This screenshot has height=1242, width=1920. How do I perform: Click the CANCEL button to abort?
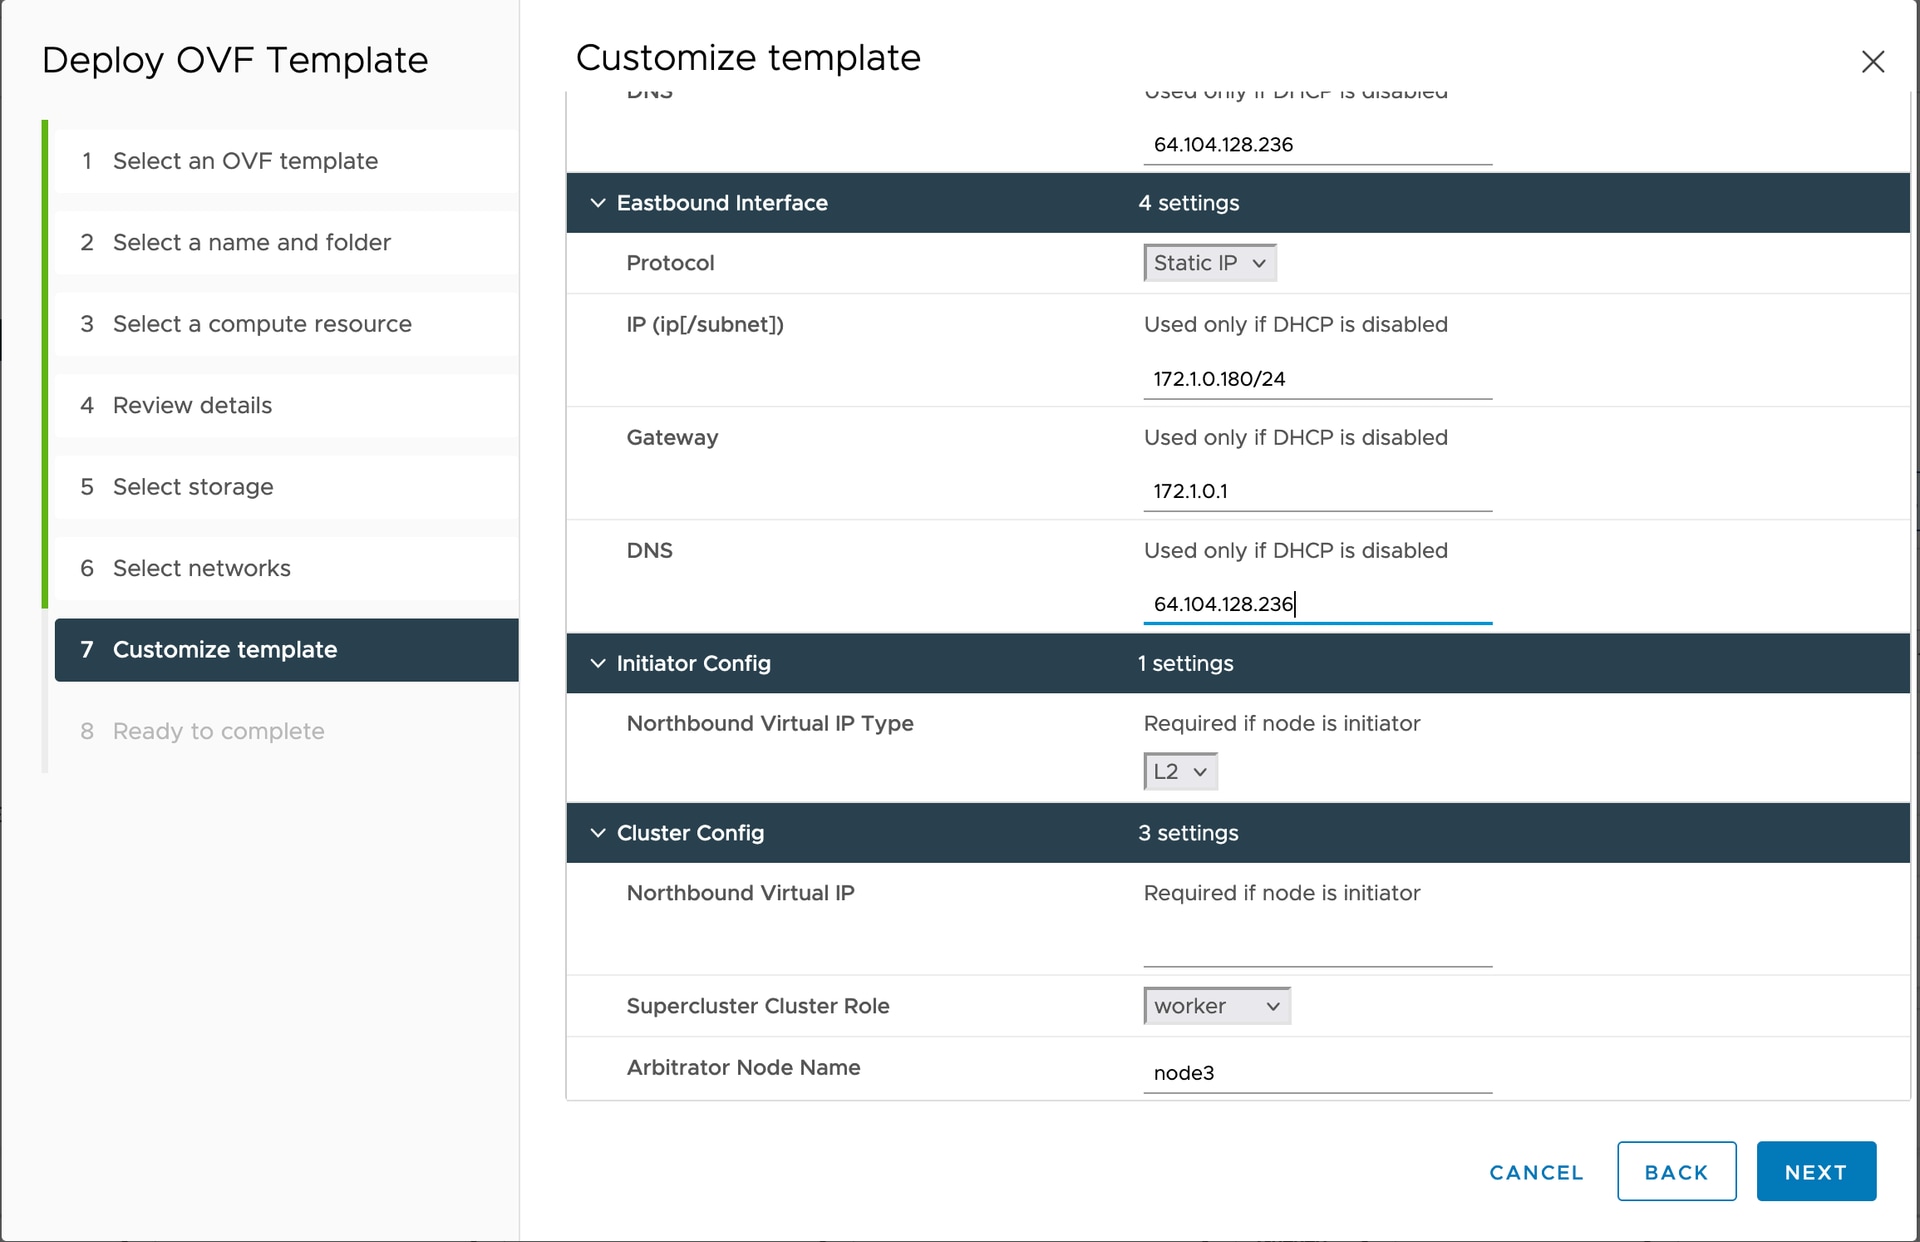coord(1537,1171)
